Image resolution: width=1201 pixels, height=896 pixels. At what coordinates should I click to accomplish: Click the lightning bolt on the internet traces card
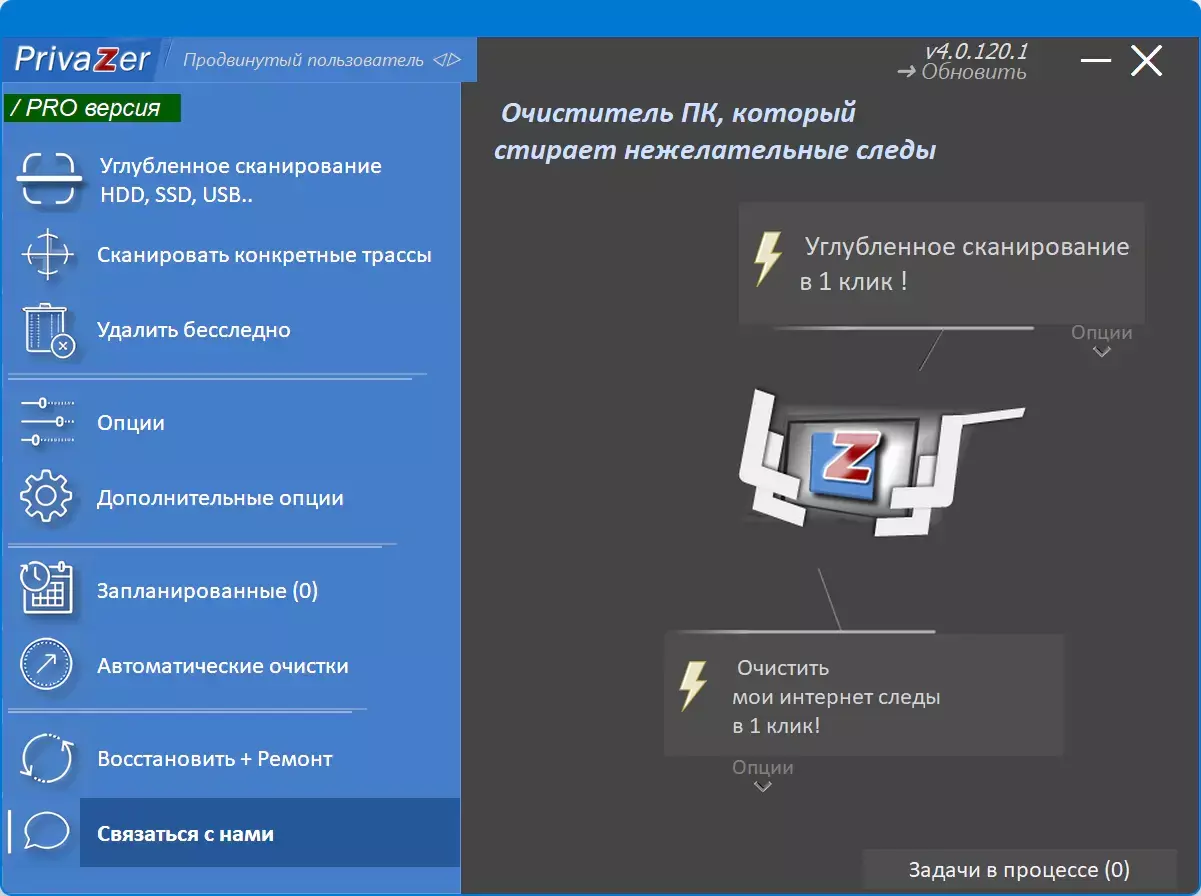tap(693, 686)
